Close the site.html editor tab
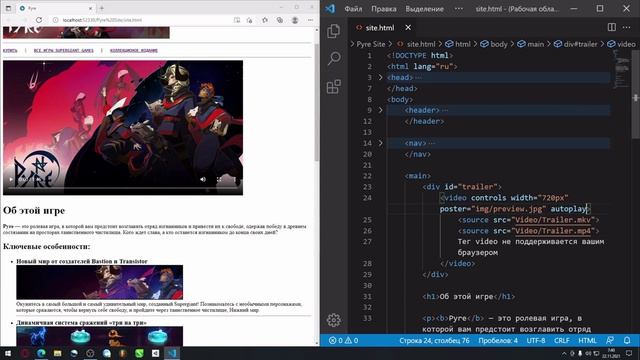The height and width of the screenshot is (360, 640). [408, 27]
